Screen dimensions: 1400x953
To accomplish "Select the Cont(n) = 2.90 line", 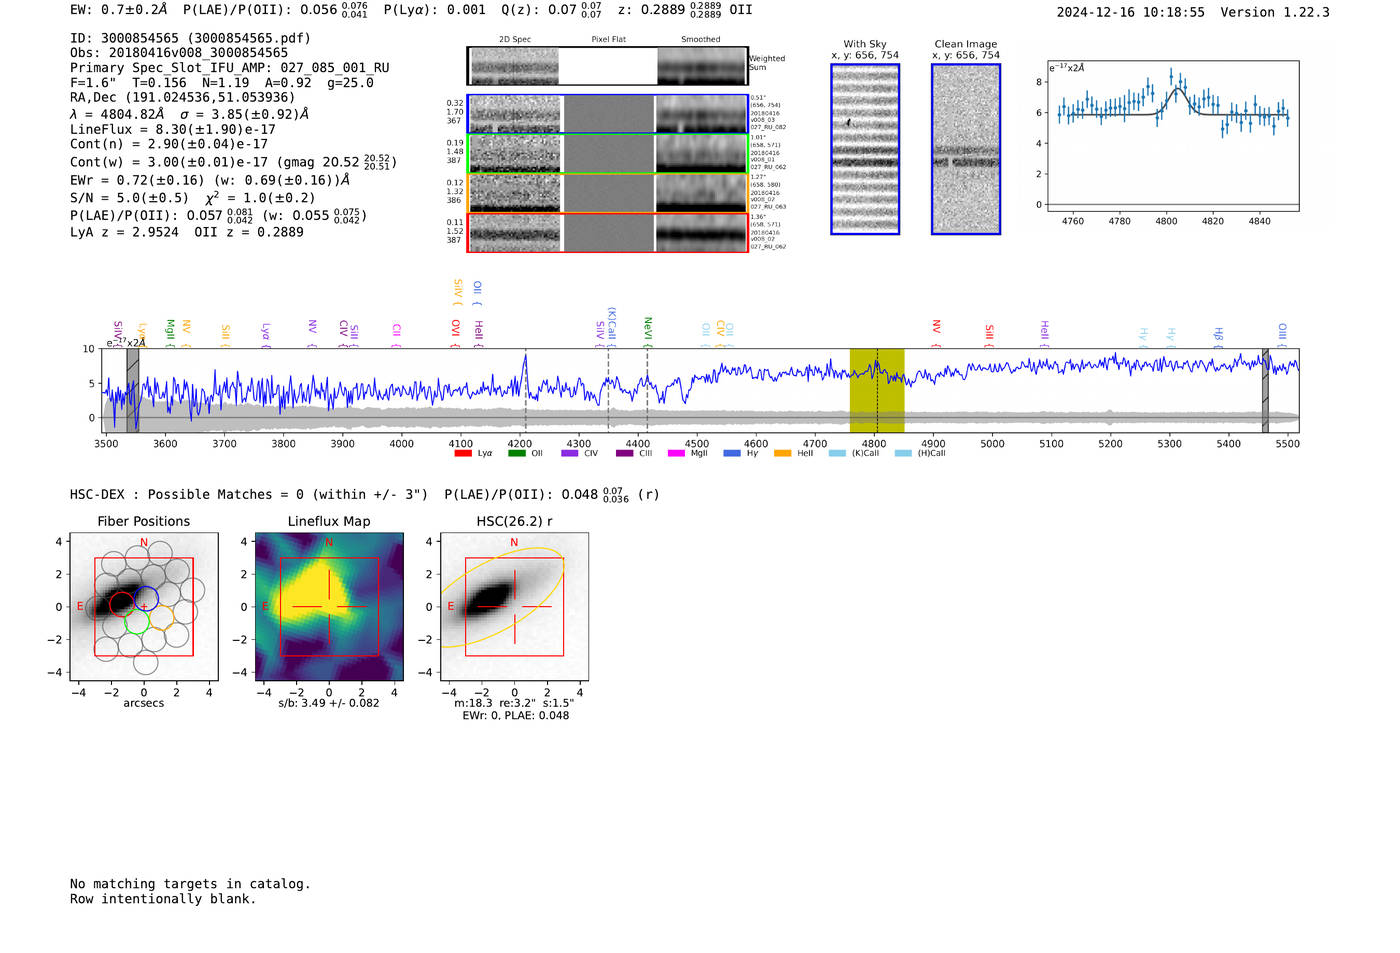I will coord(169,144).
